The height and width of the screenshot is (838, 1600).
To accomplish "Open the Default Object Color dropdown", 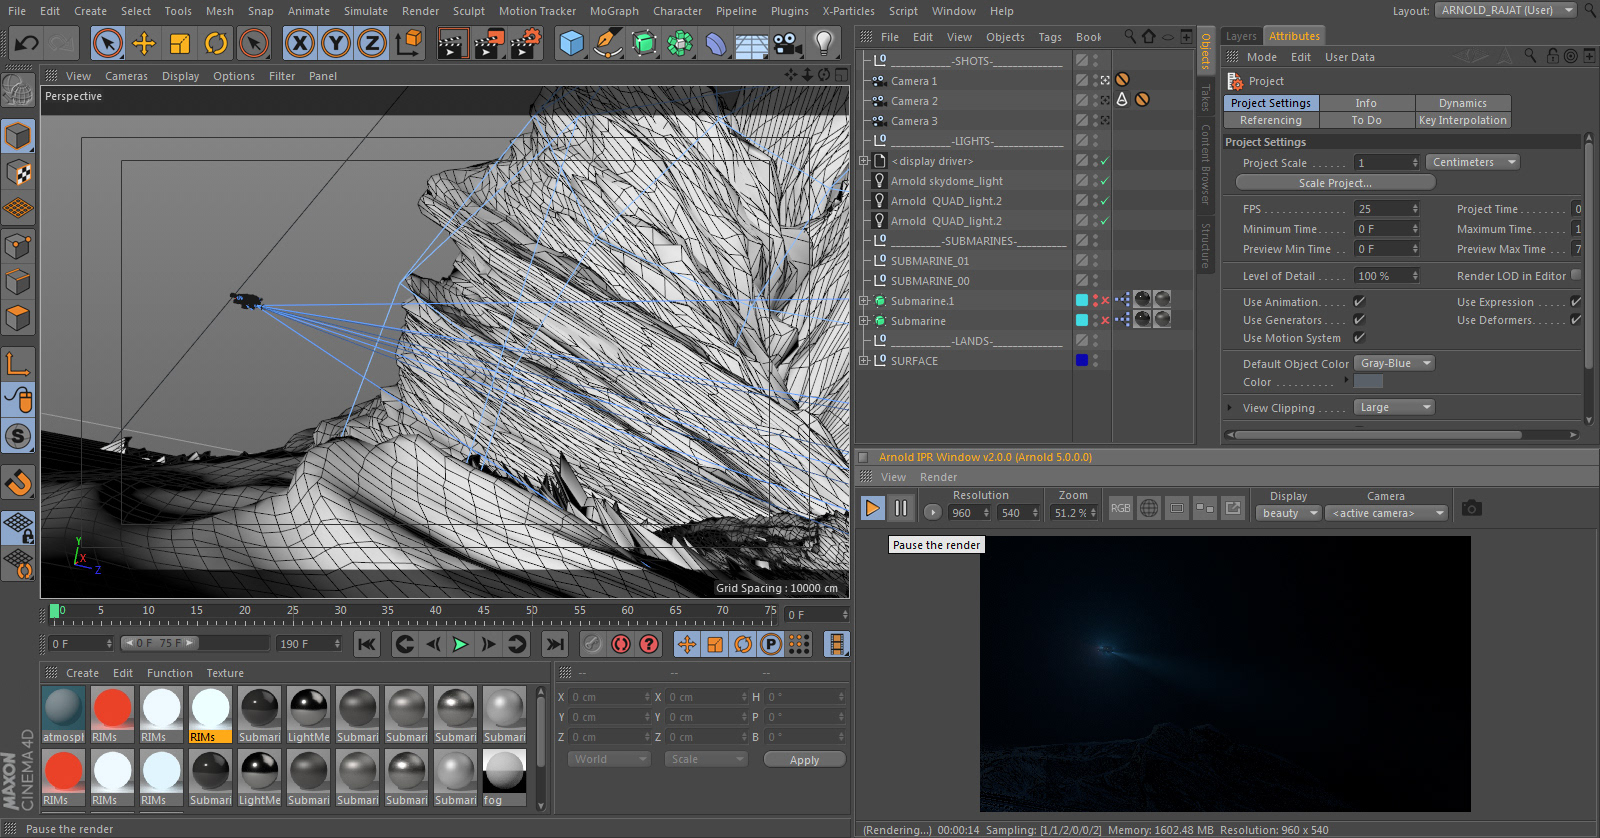I will click(x=1396, y=364).
